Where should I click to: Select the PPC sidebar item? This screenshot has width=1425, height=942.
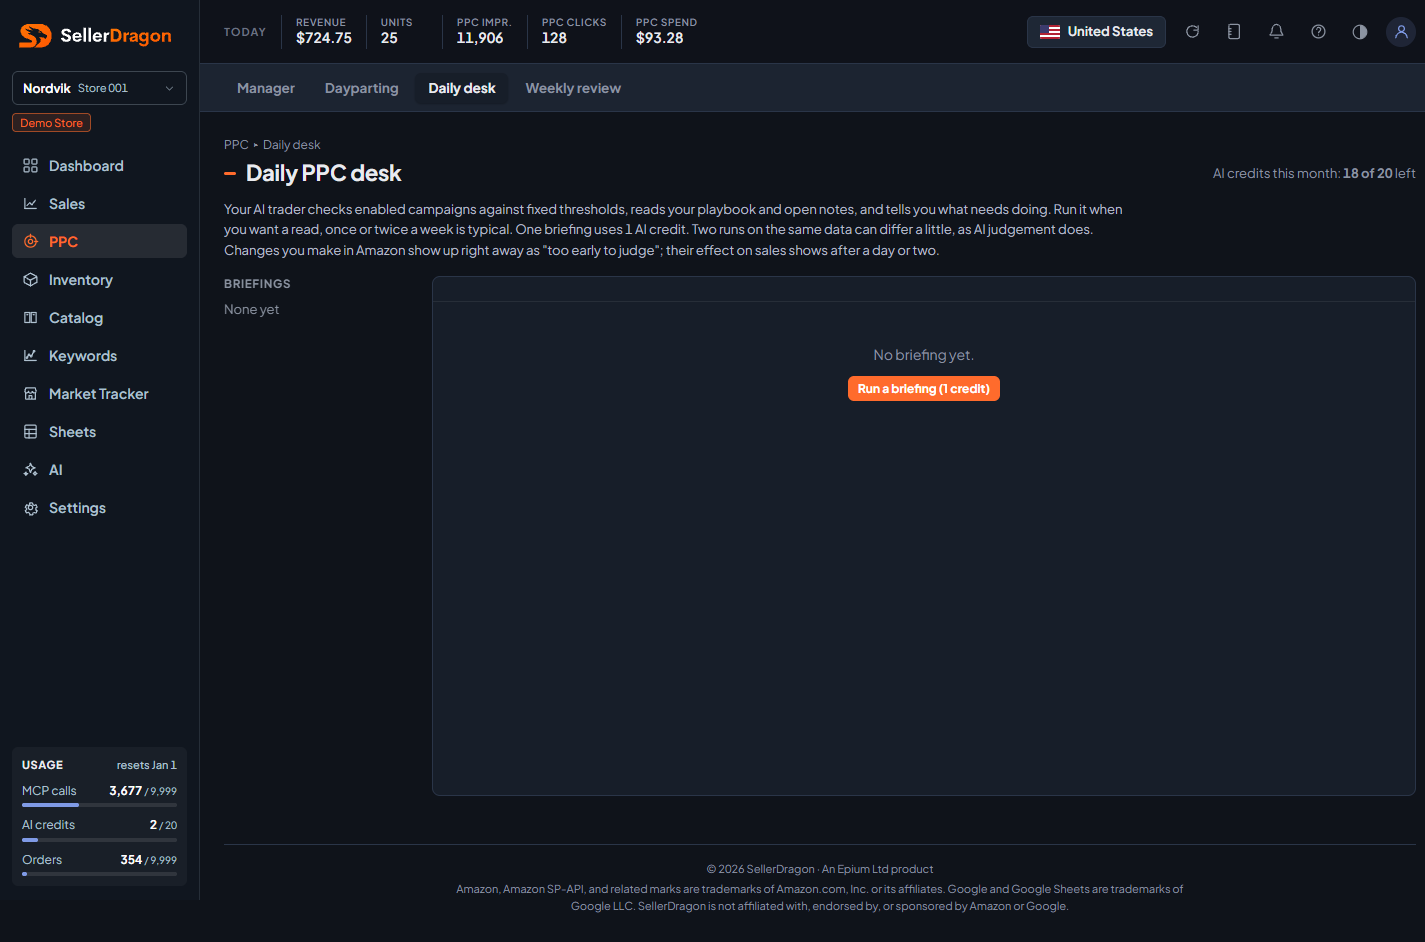[x=99, y=242]
